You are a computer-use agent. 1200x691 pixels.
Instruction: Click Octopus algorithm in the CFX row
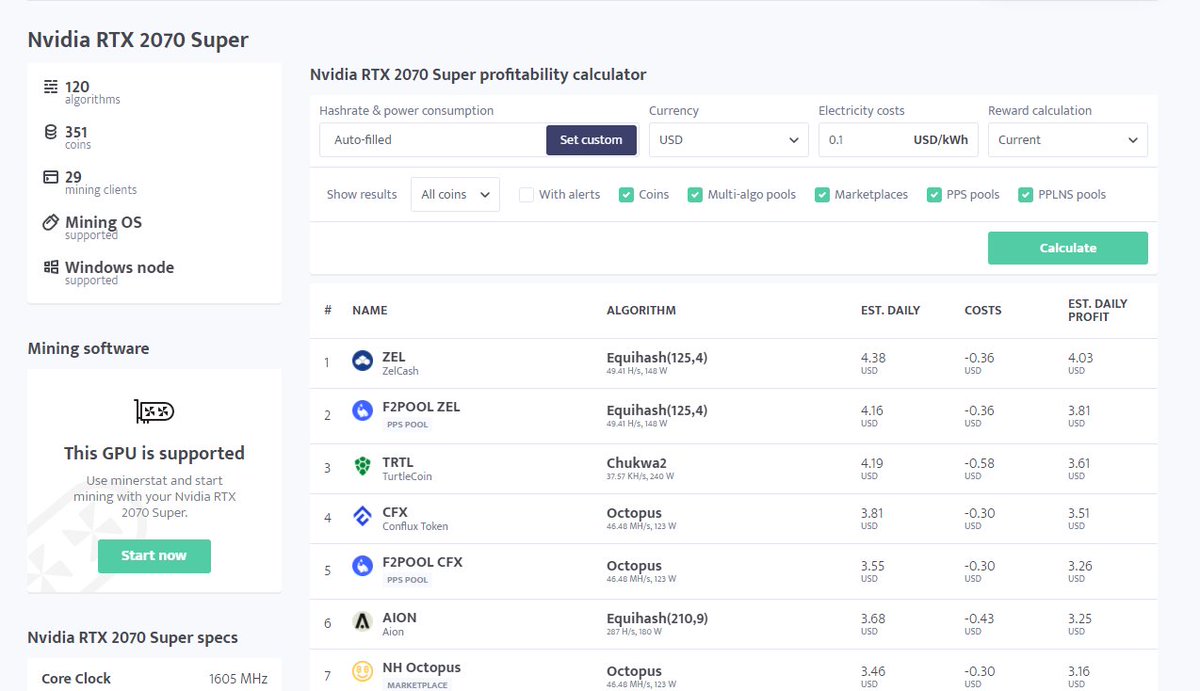pos(634,513)
